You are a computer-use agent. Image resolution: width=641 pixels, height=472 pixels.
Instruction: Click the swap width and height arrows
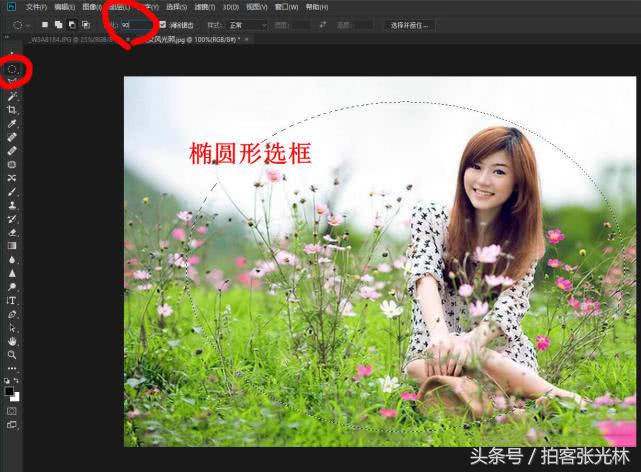pyautogui.click(x=323, y=25)
